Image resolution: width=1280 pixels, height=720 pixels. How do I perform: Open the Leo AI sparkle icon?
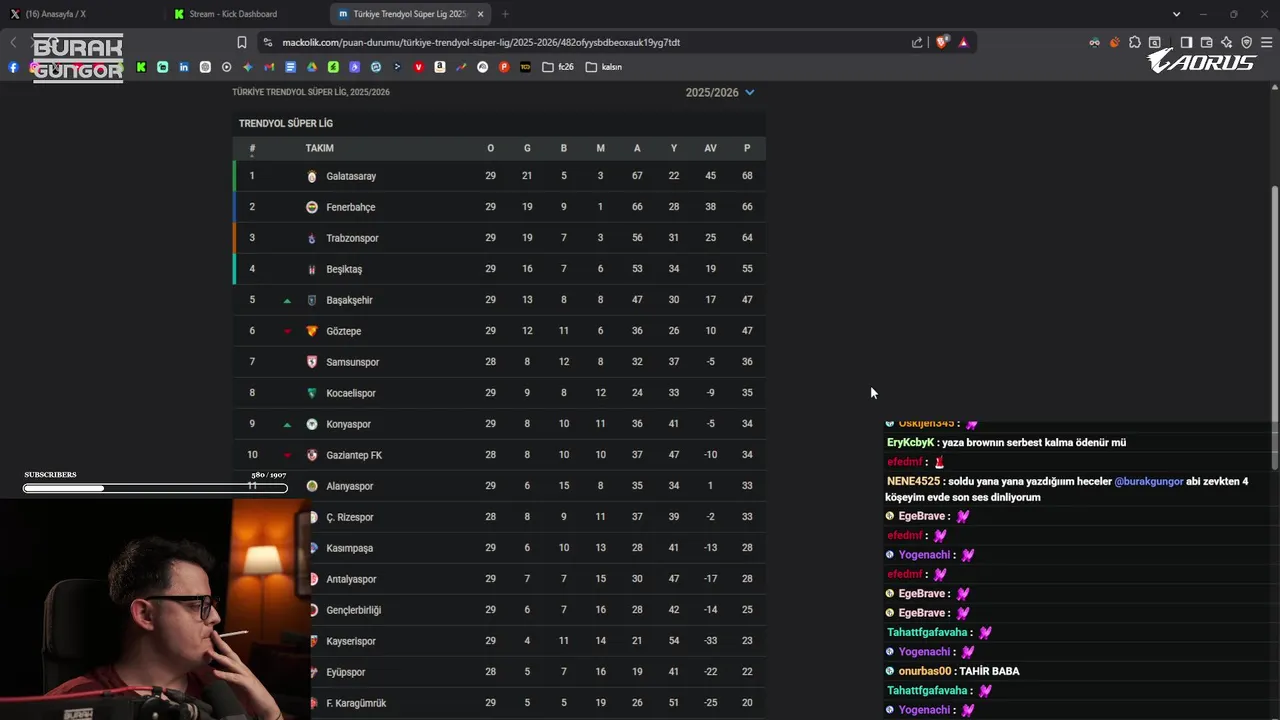[x=1226, y=42]
